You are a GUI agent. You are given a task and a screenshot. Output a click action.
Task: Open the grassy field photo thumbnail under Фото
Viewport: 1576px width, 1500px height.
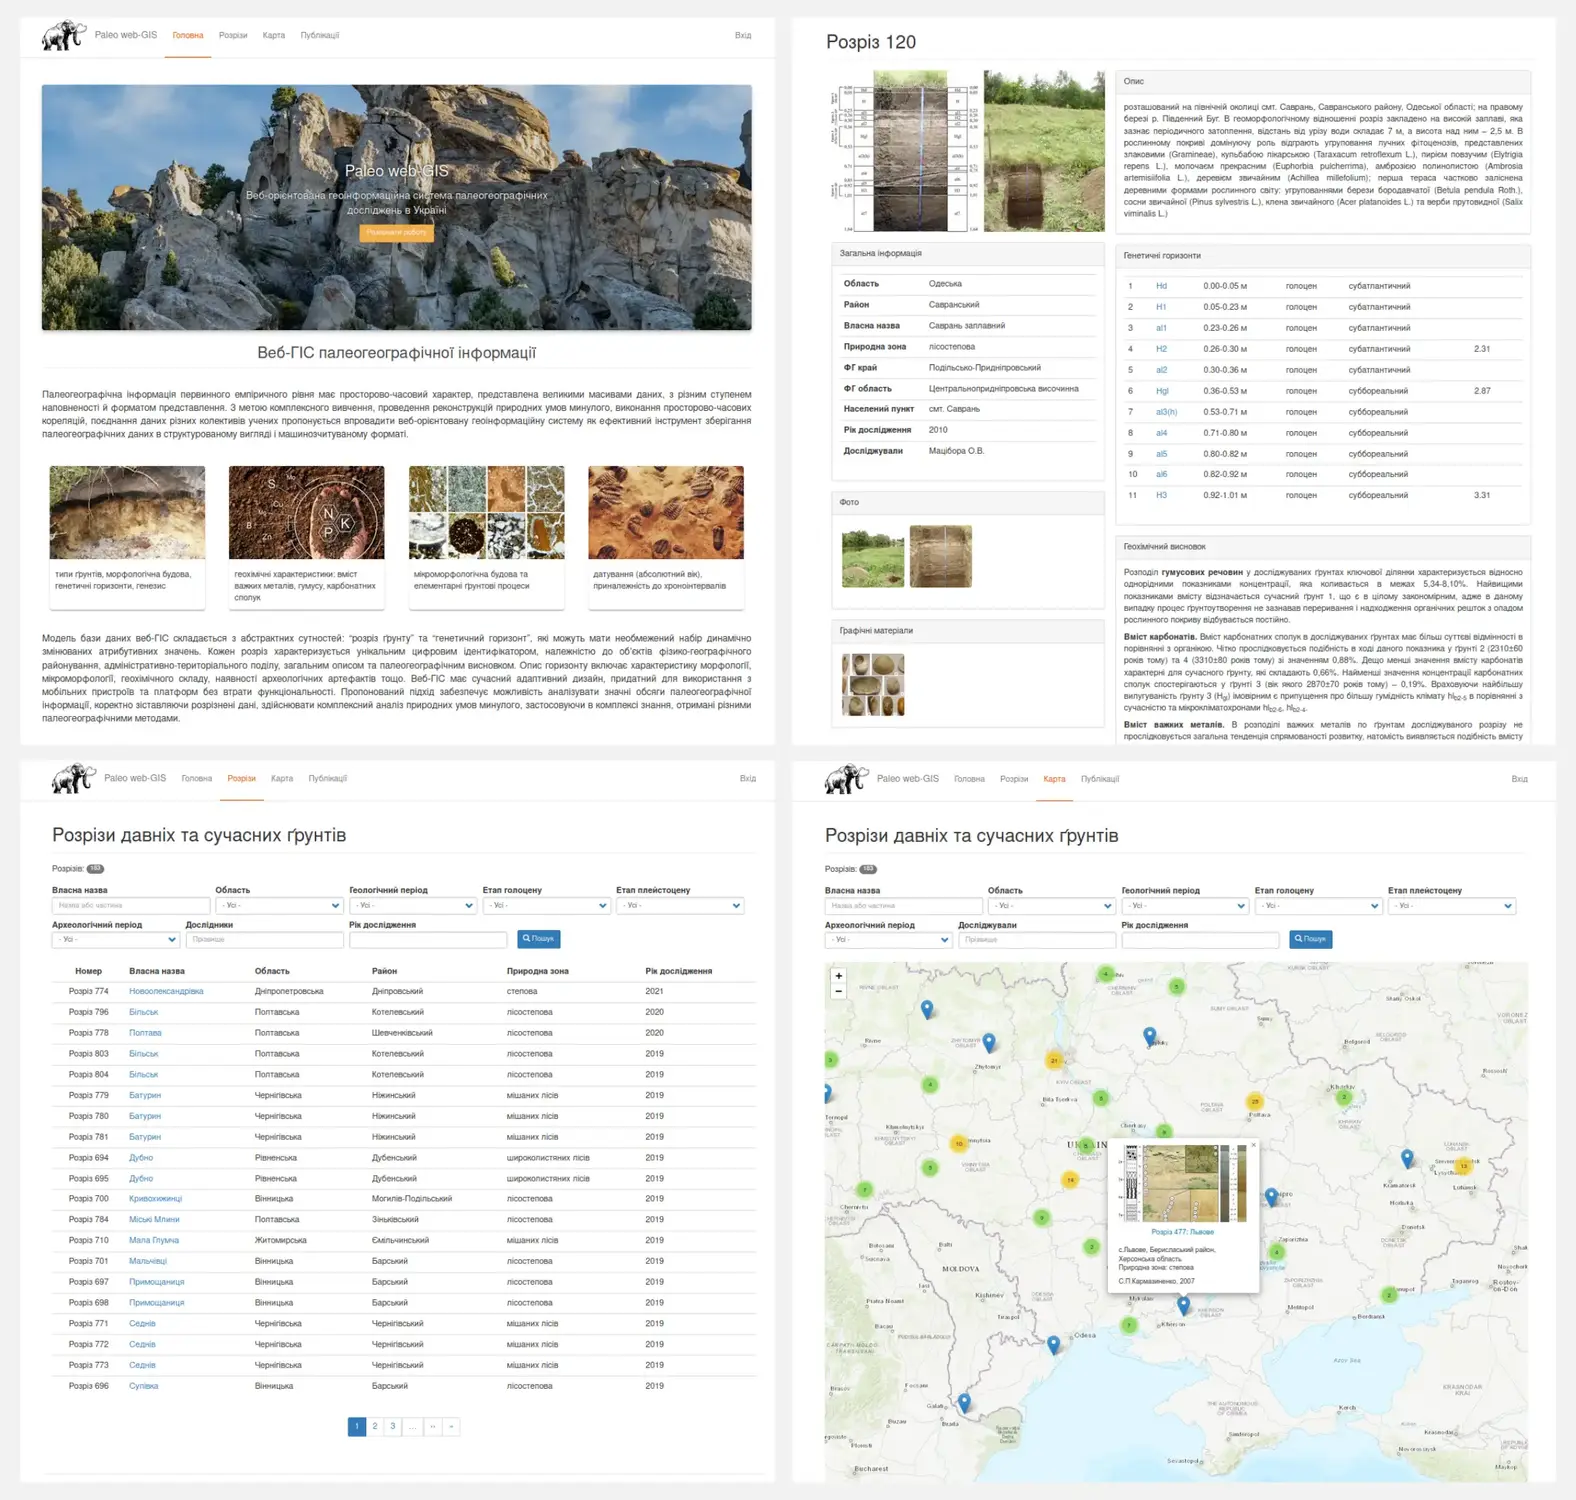(873, 557)
